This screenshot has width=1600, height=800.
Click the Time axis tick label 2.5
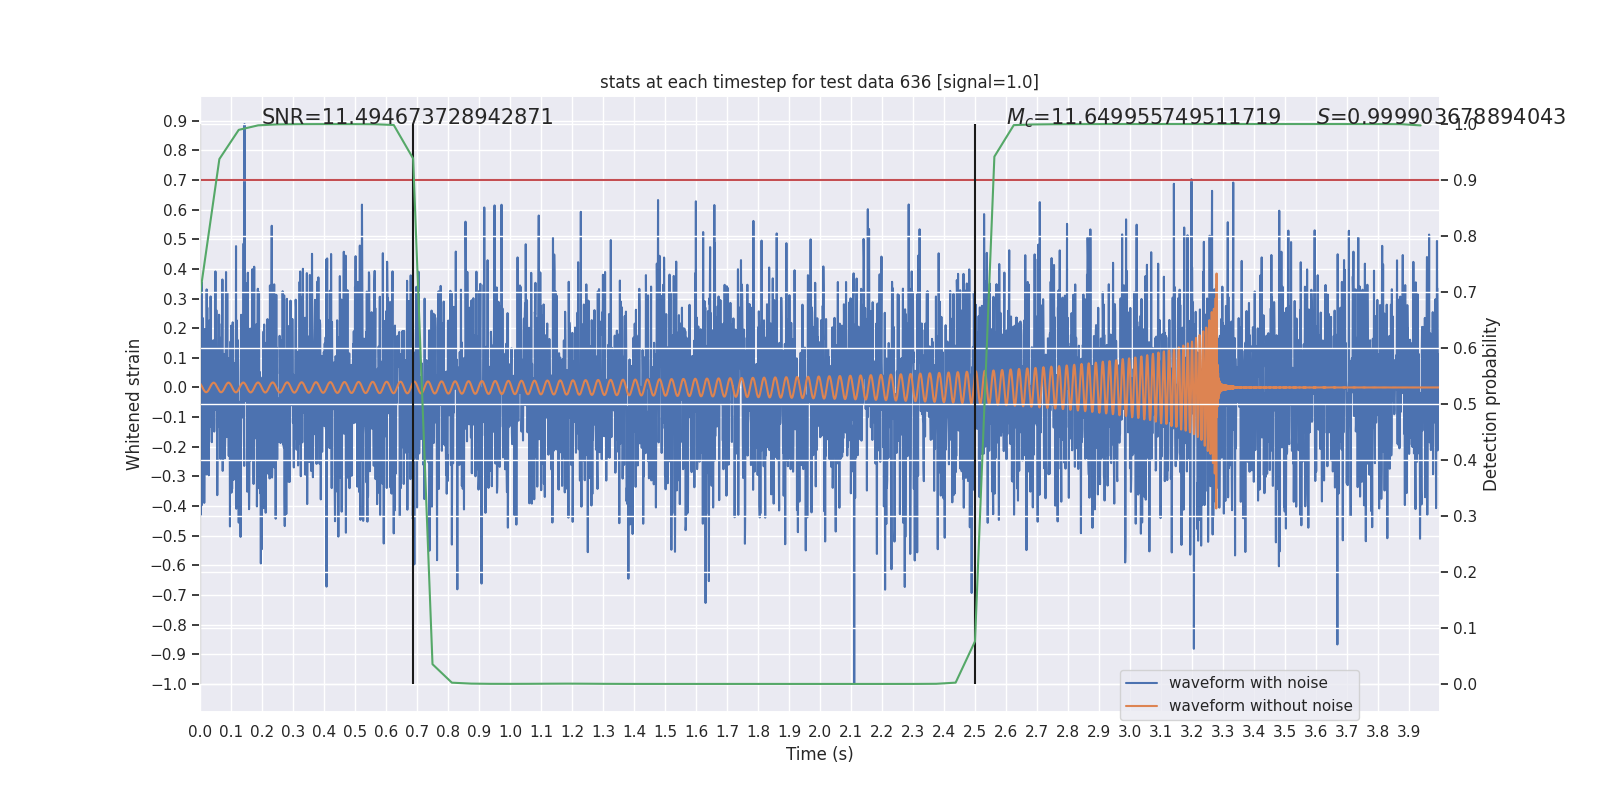975,732
